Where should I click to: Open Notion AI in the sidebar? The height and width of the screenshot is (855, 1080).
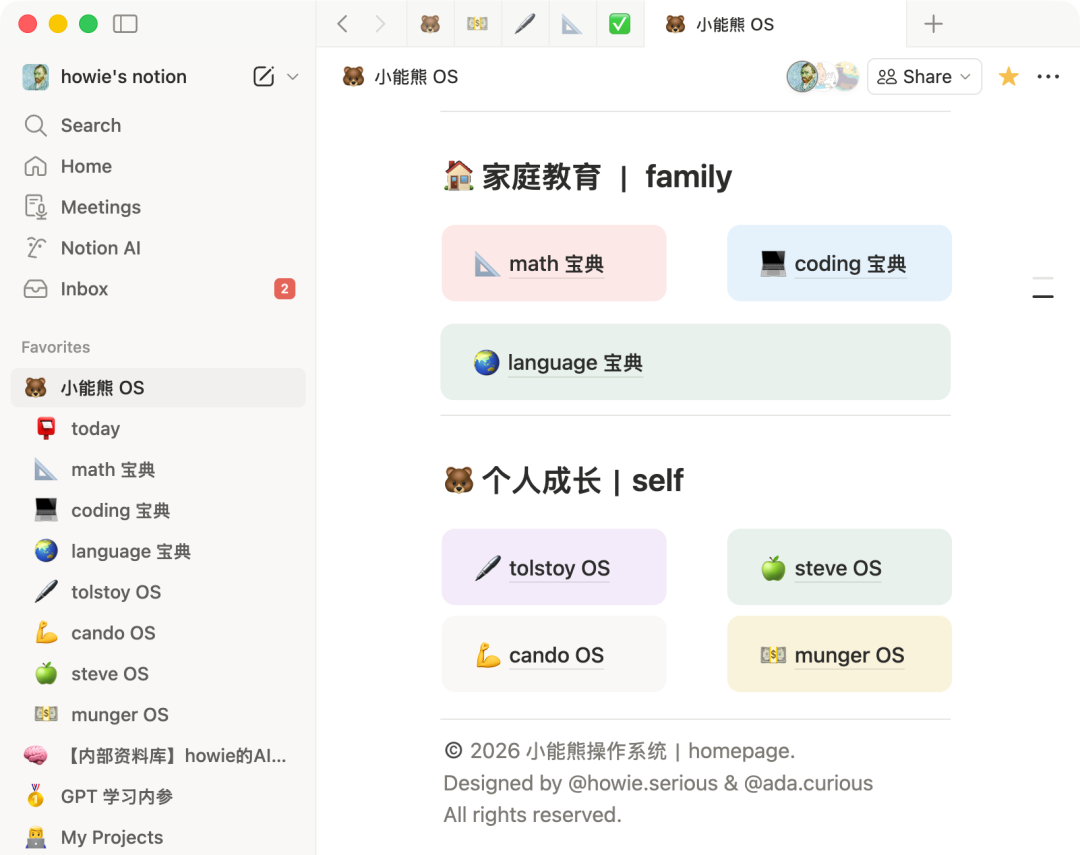coord(158,248)
